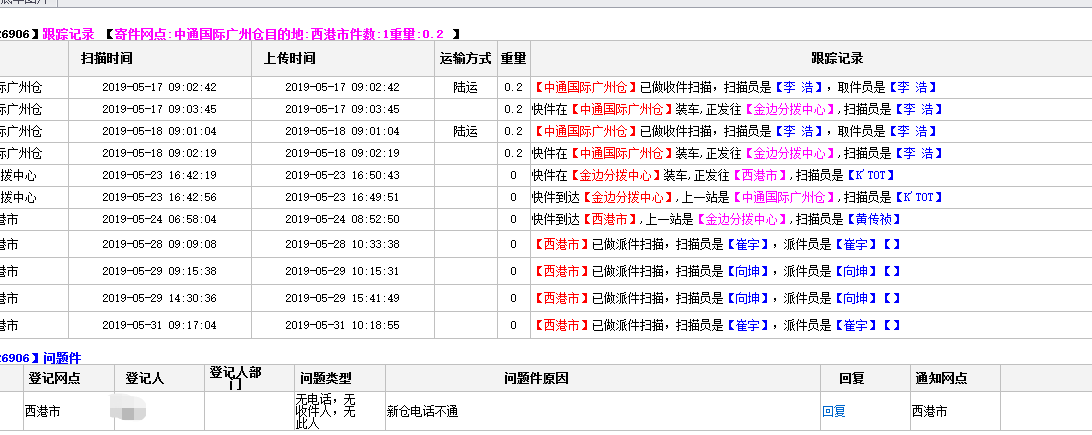Select 陆运 in the 2019-05-18 09:01:04 row
The image size is (1092, 435).
466,132
